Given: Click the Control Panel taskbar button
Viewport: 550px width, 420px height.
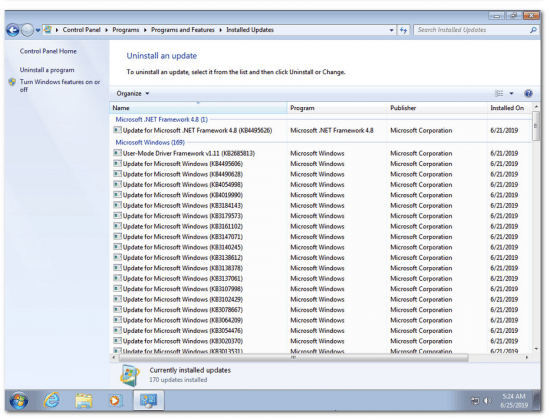Looking at the screenshot, I should point(148,400).
